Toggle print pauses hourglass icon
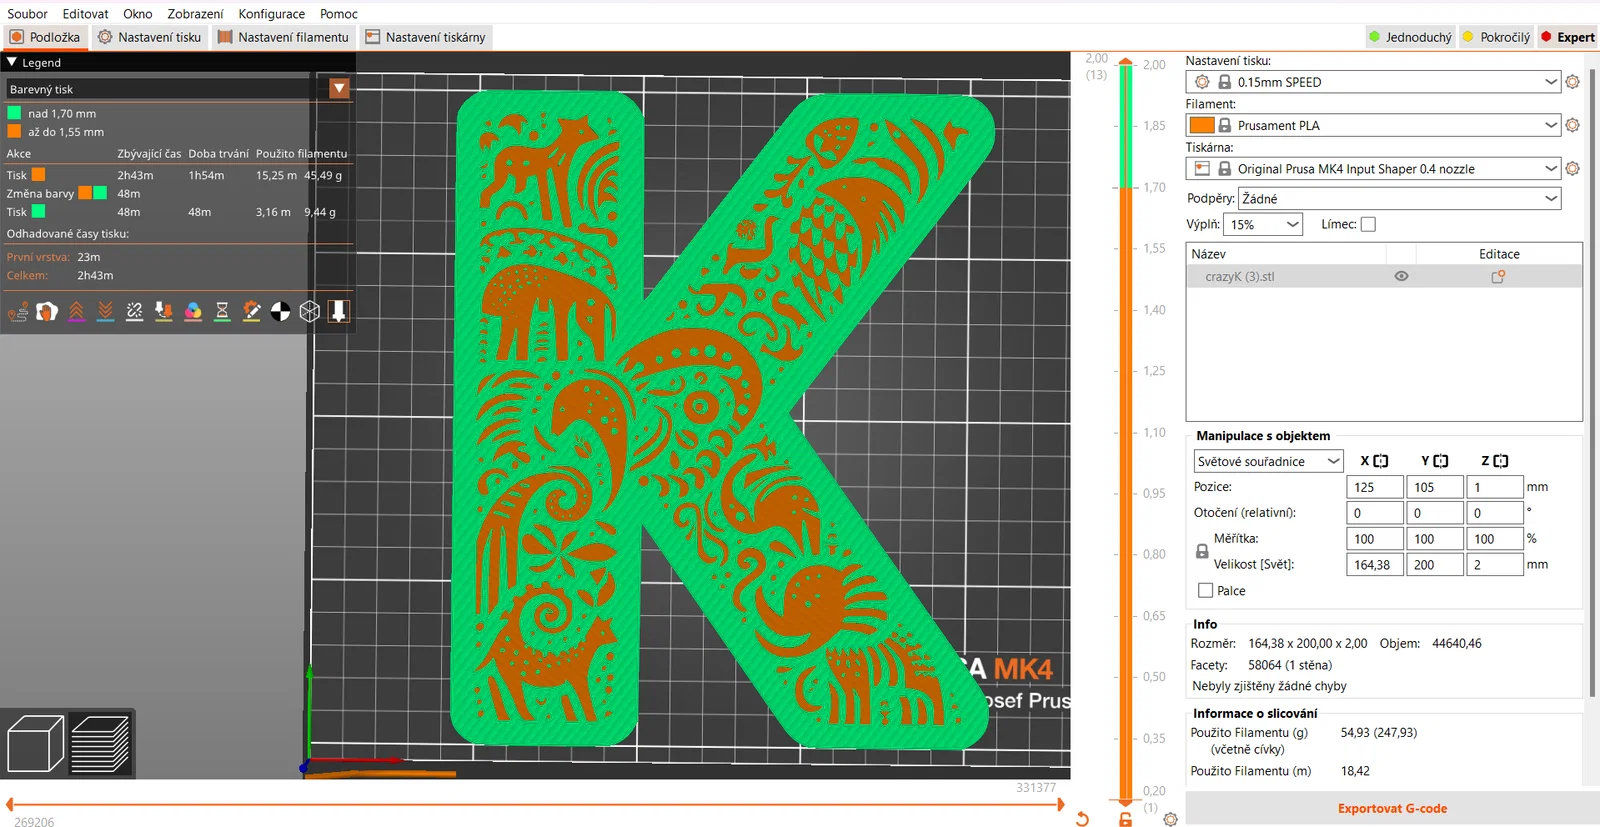The image size is (1600, 827). click(x=222, y=312)
